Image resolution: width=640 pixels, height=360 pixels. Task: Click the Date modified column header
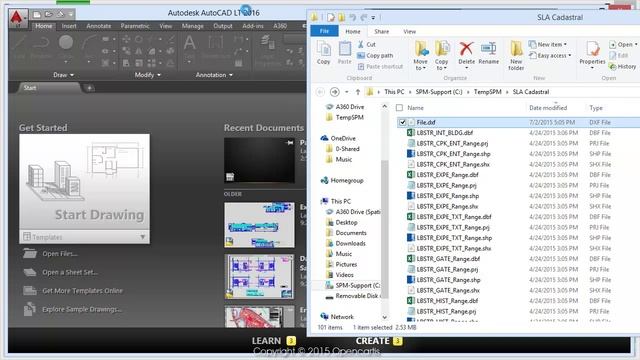pyautogui.click(x=548, y=108)
